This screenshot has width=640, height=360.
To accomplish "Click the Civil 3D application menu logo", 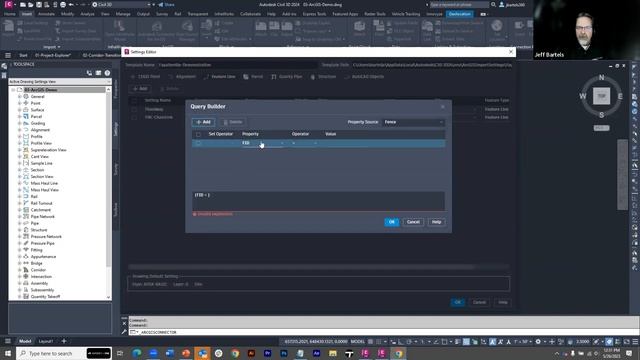I will (x=8, y=4).
